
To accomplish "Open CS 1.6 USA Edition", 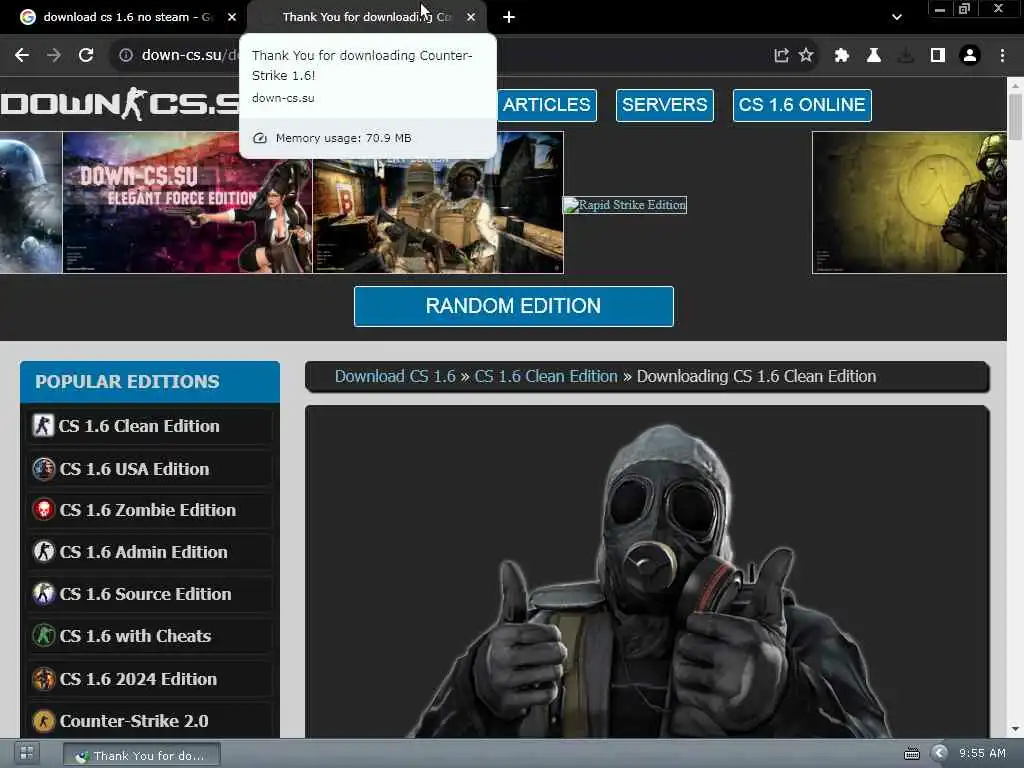I will [150, 469].
